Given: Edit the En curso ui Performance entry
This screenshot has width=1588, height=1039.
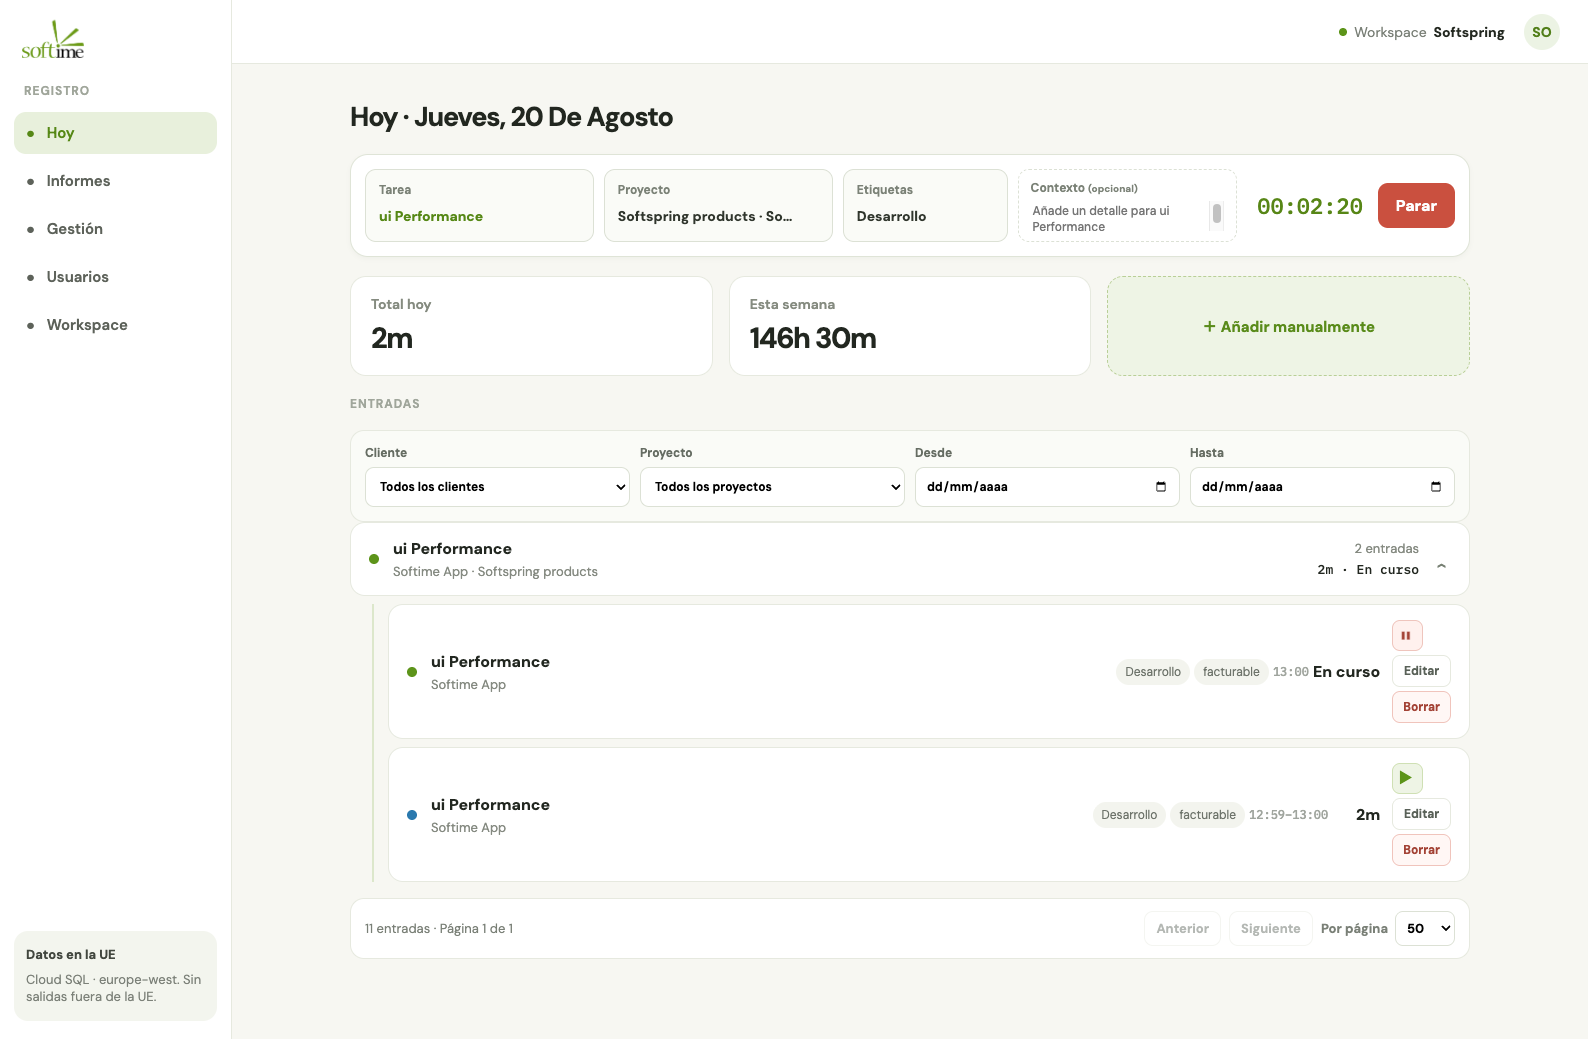Looking at the screenshot, I should (1421, 671).
